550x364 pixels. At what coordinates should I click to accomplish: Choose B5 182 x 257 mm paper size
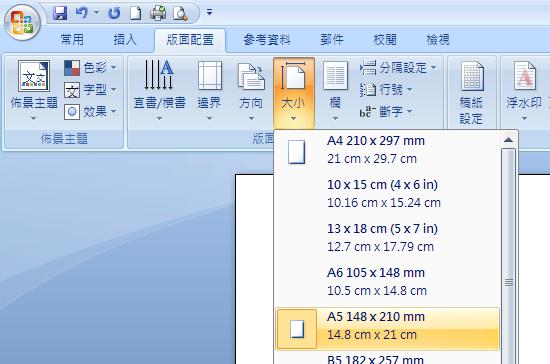click(x=387, y=358)
